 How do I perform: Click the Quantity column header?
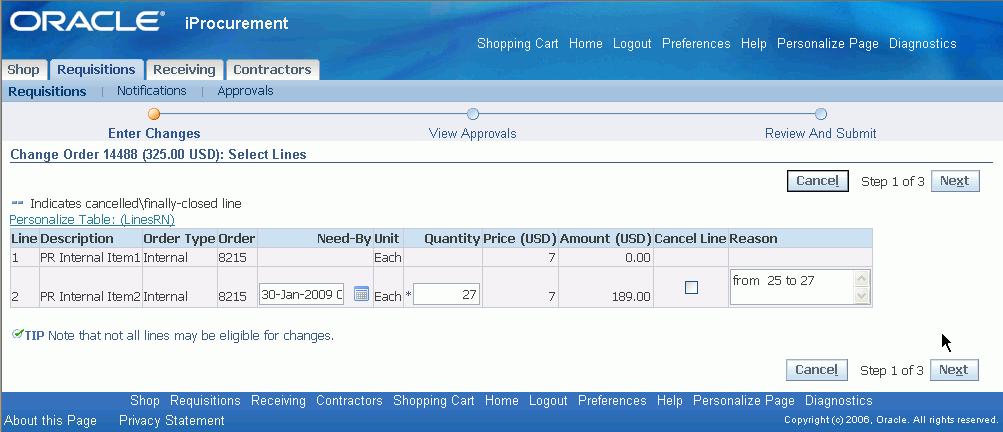pyautogui.click(x=443, y=239)
